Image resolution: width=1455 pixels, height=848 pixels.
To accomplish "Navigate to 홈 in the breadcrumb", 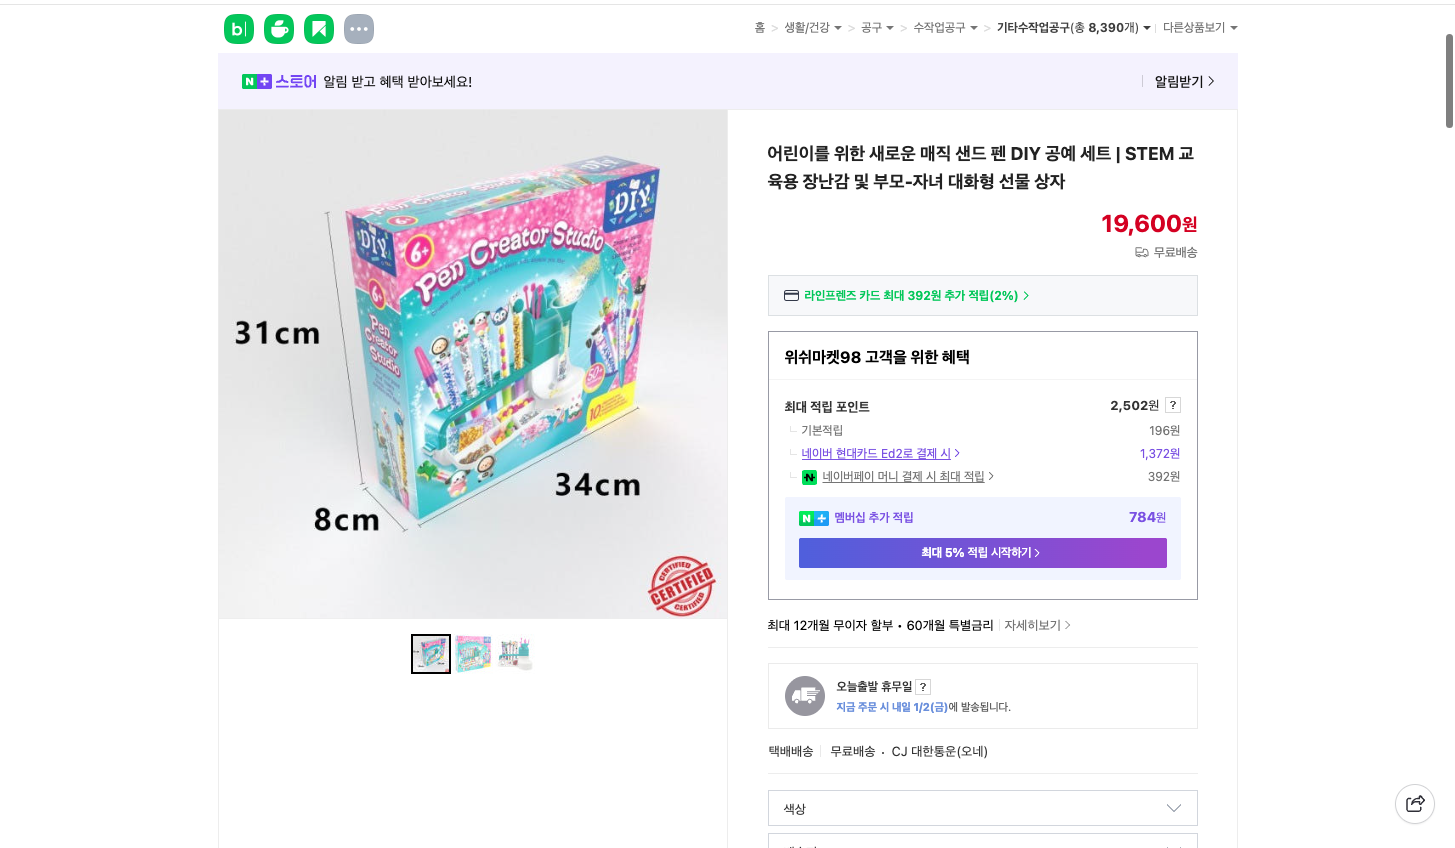I will click(760, 28).
